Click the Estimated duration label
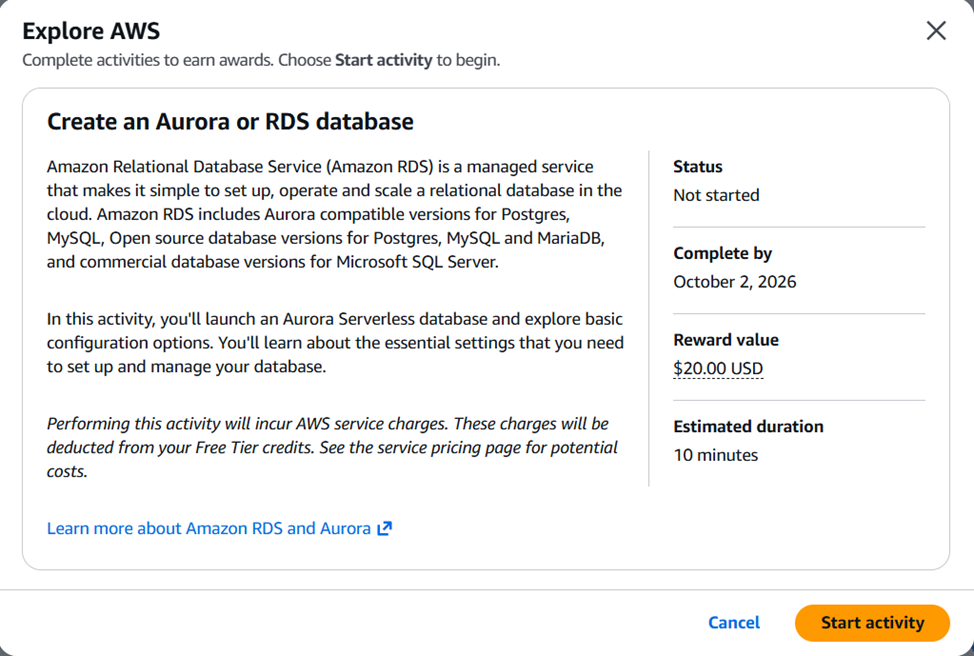Screen dimensions: 974x656 [749, 427]
